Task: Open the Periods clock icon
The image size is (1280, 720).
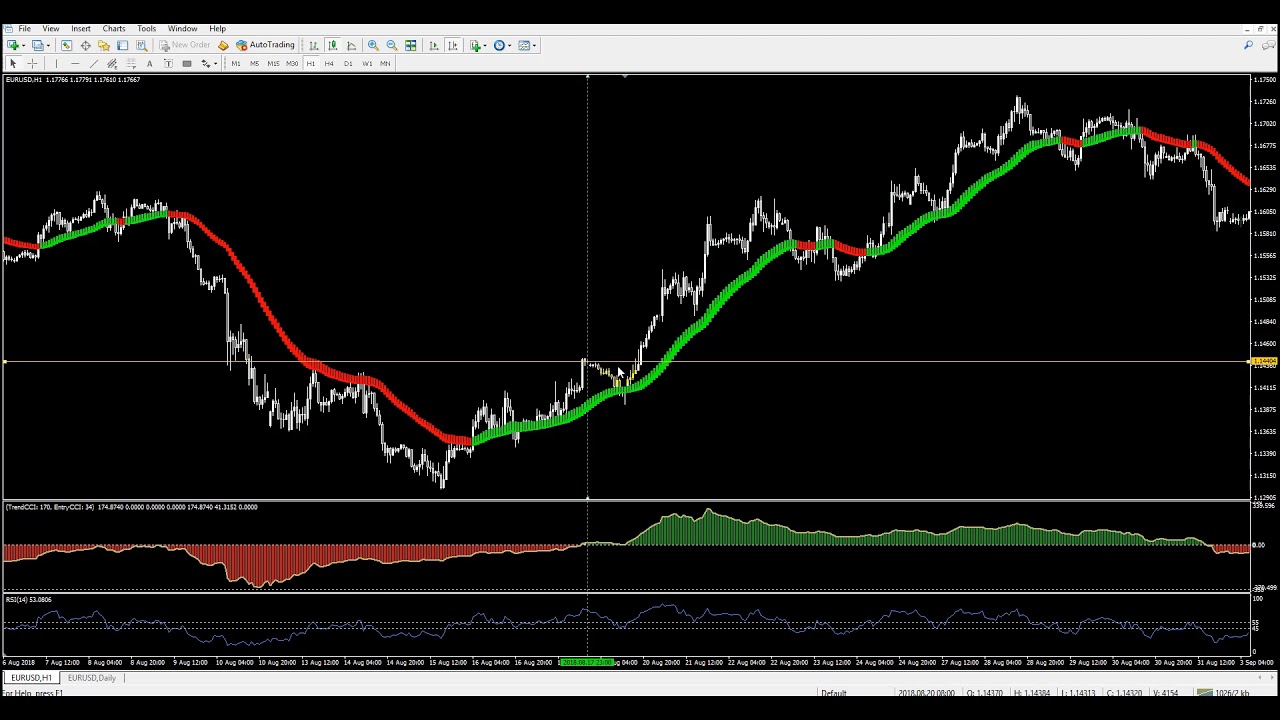Action: coord(499,45)
